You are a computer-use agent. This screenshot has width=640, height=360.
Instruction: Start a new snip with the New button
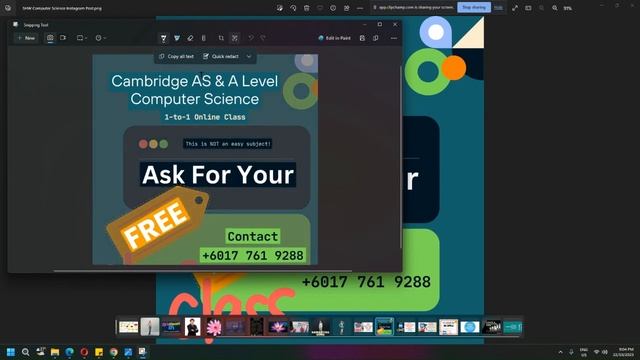(x=26, y=38)
